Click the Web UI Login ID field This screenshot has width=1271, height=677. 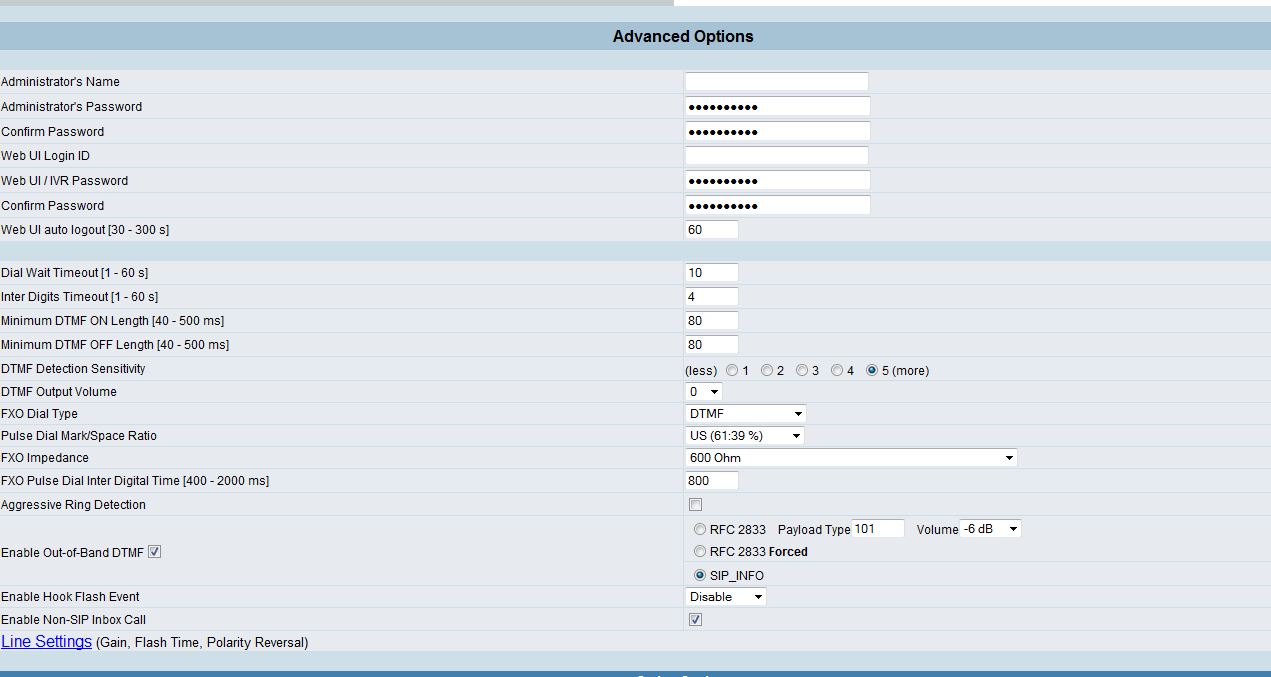[776, 156]
